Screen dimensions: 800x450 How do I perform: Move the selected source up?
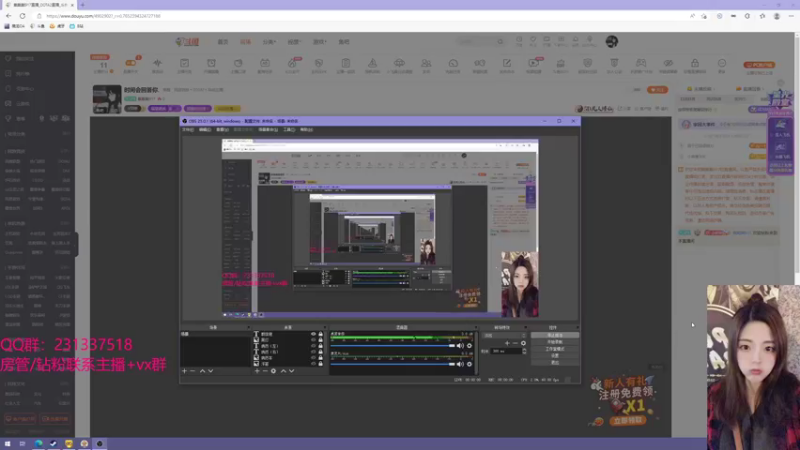284,371
